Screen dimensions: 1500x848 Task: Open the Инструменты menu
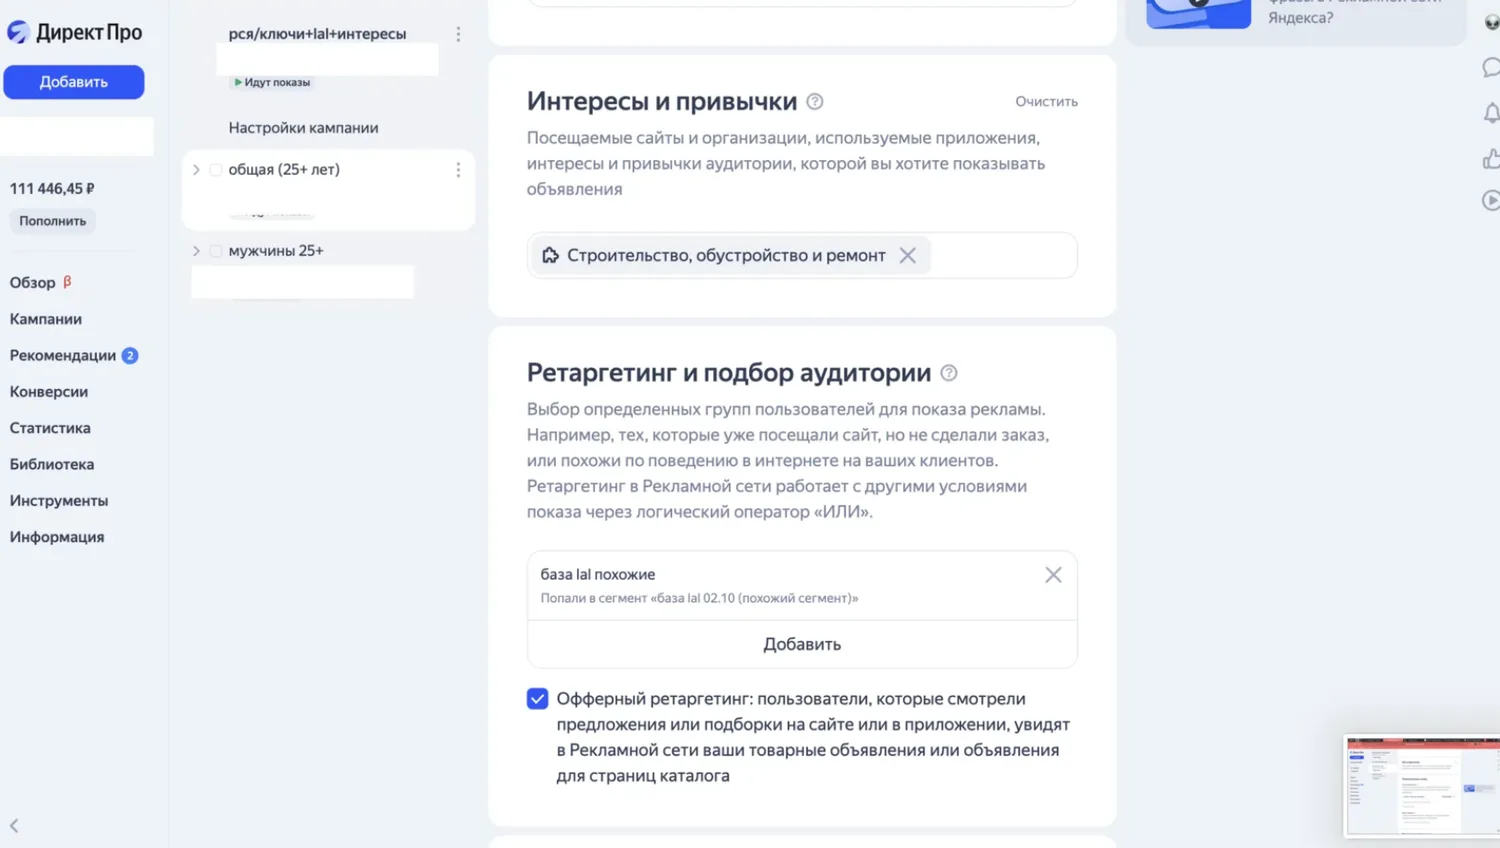pyautogui.click(x=59, y=500)
